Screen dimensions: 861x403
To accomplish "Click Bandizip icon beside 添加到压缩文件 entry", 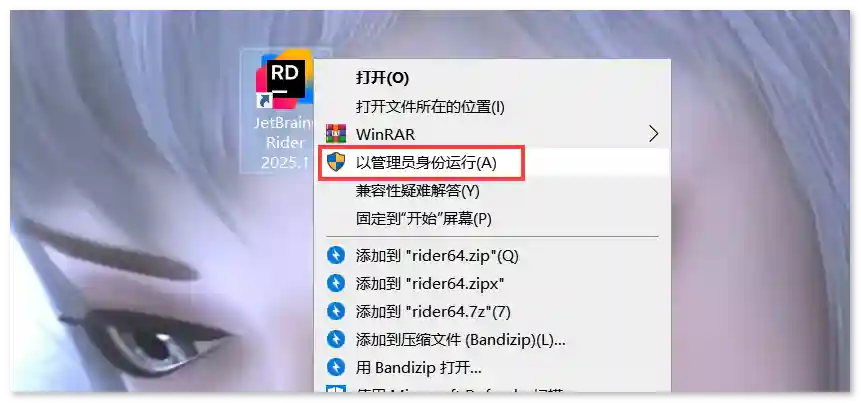I will 336,339.
